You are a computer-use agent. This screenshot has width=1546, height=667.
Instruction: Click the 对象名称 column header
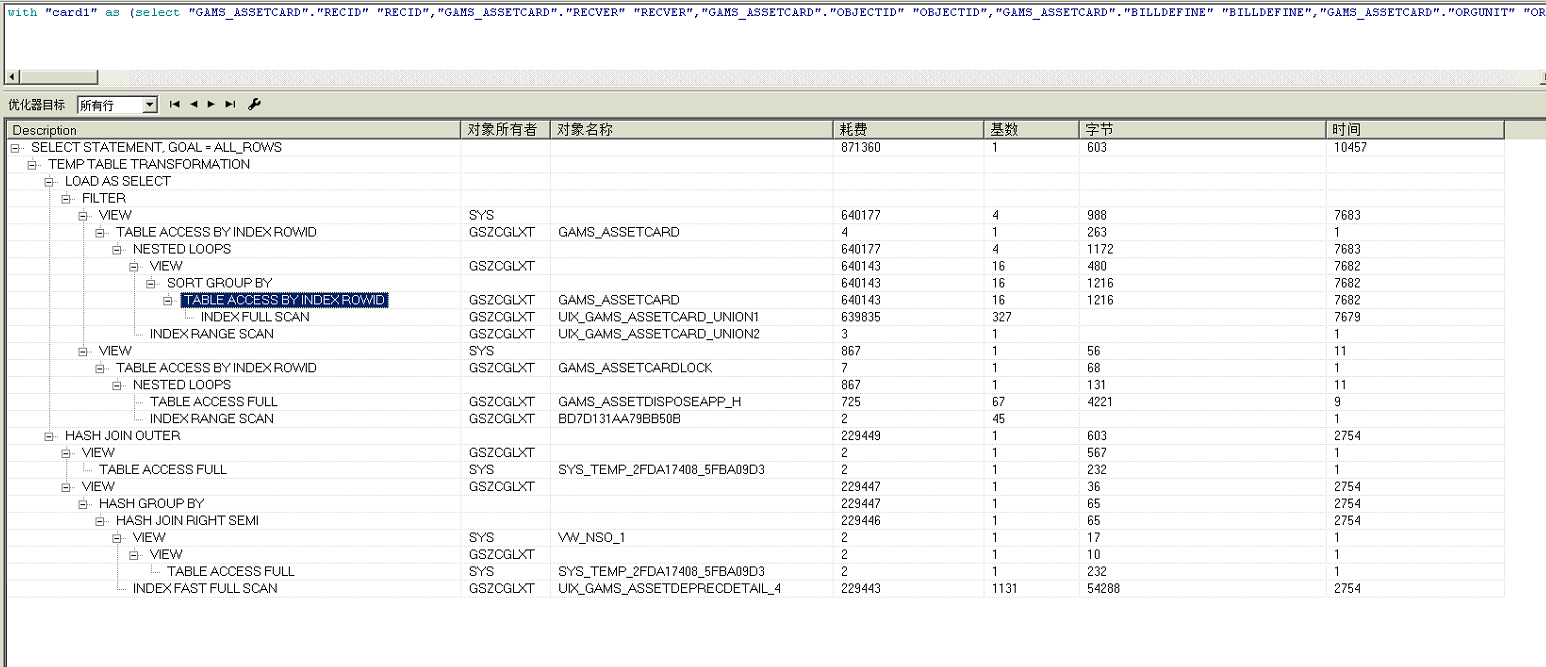(x=690, y=130)
